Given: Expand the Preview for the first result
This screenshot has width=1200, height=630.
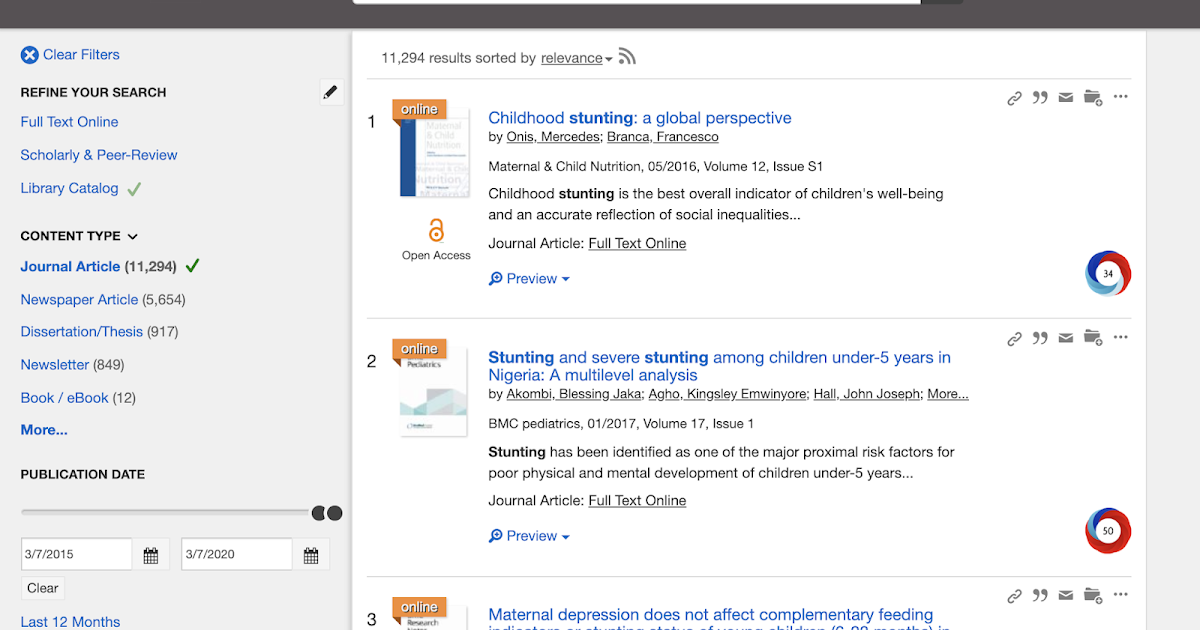Looking at the screenshot, I should pos(529,278).
